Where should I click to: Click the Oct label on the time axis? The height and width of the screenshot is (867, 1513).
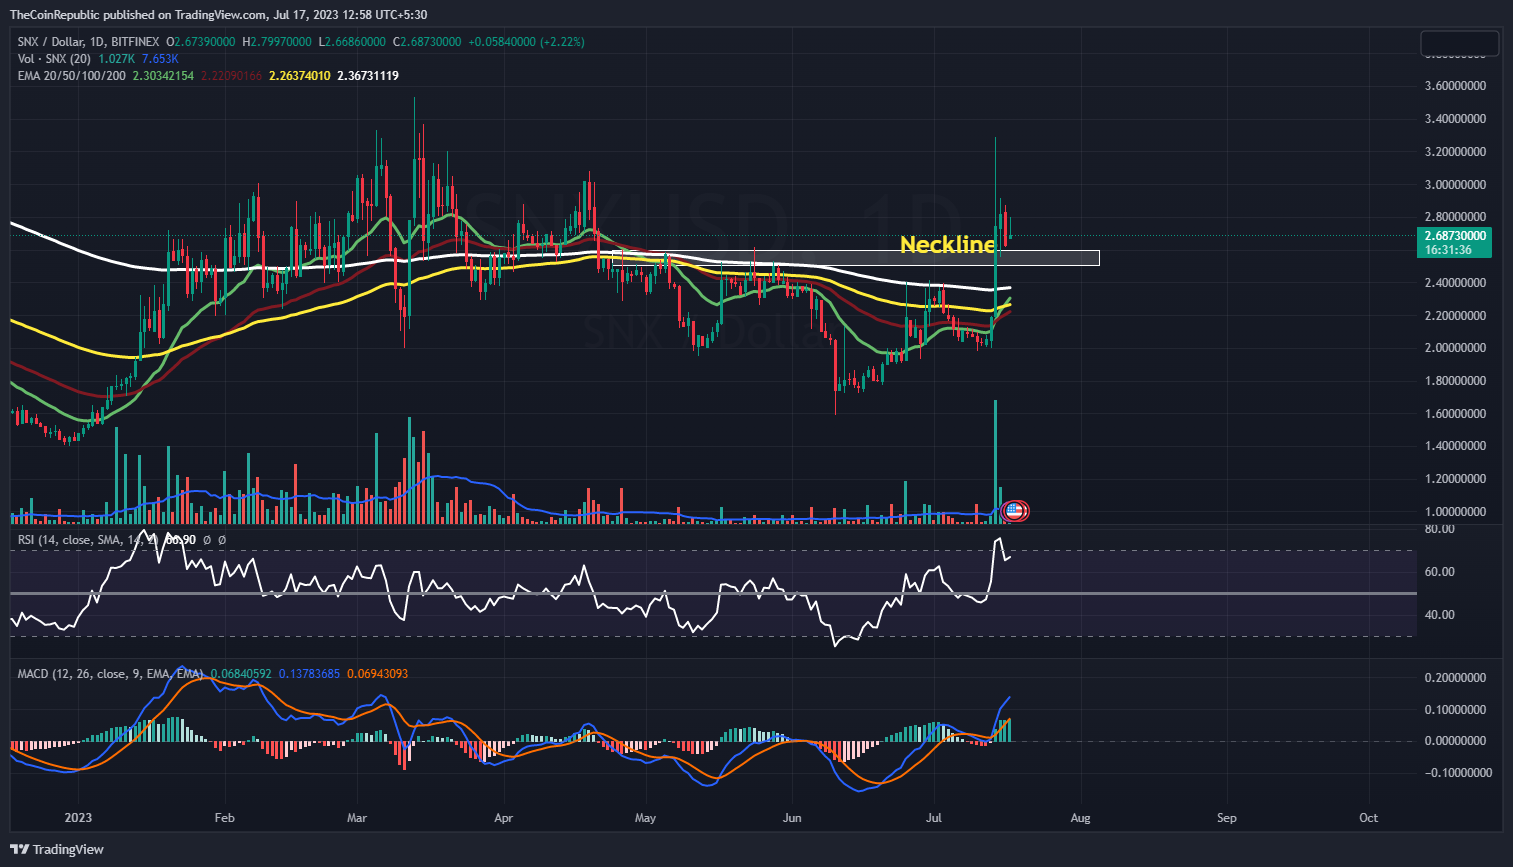click(1369, 818)
